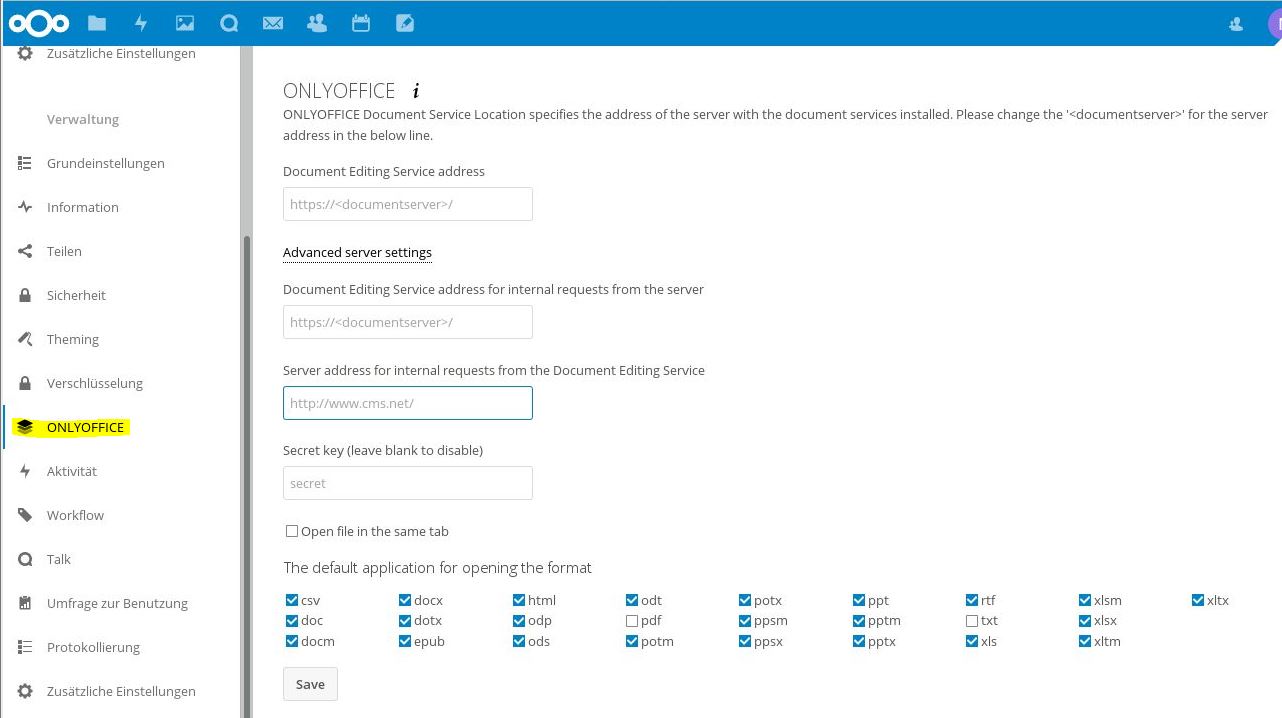Launch the Talk app from the top bar
This screenshot has height=718, width=1282.
[229, 23]
